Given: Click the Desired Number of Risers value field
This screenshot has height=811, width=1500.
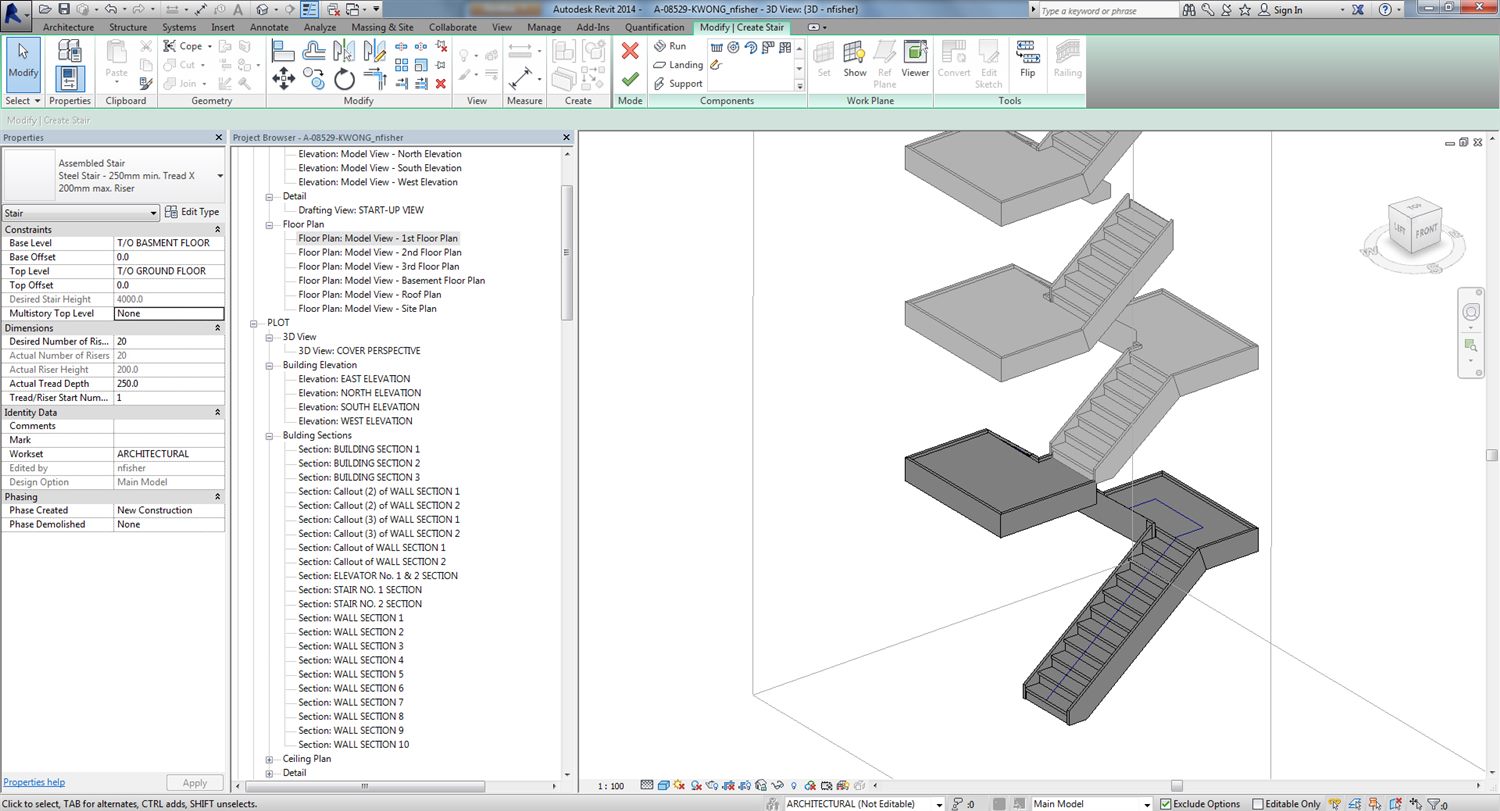Looking at the screenshot, I should click(x=169, y=342).
